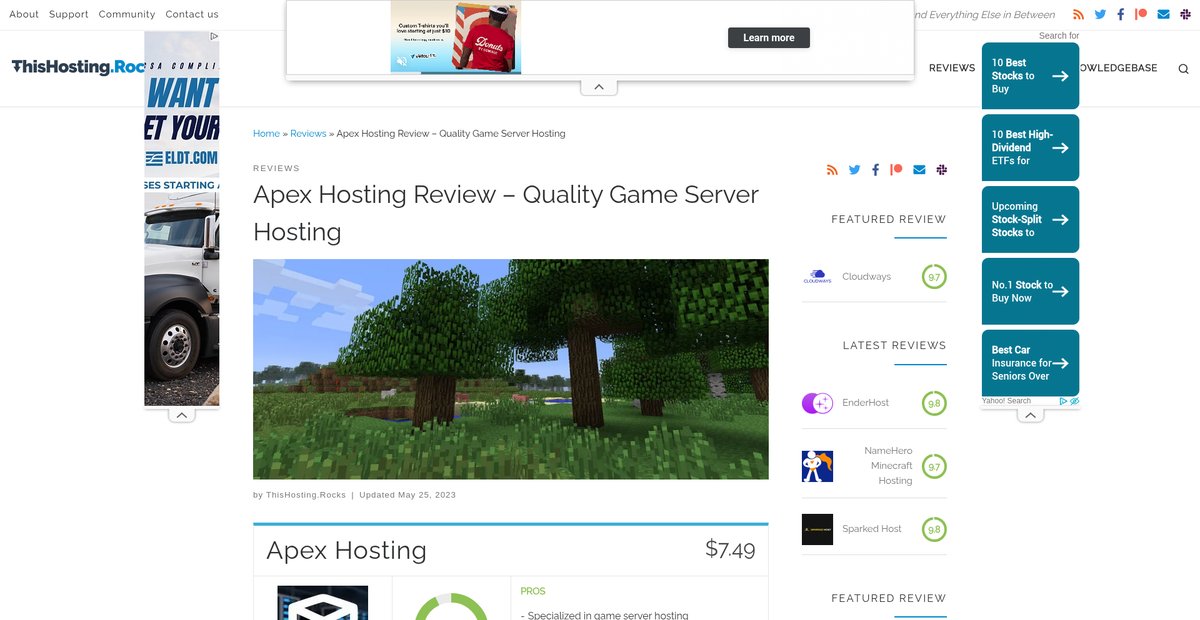Click the Apex Hosting review box title

click(346, 550)
